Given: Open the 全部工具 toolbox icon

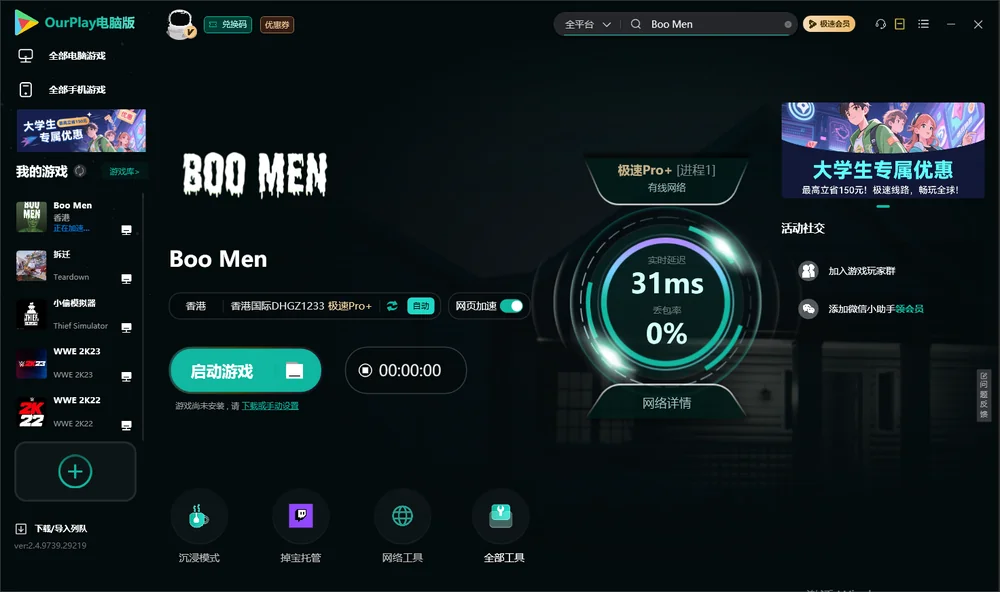Looking at the screenshot, I should click(x=501, y=517).
